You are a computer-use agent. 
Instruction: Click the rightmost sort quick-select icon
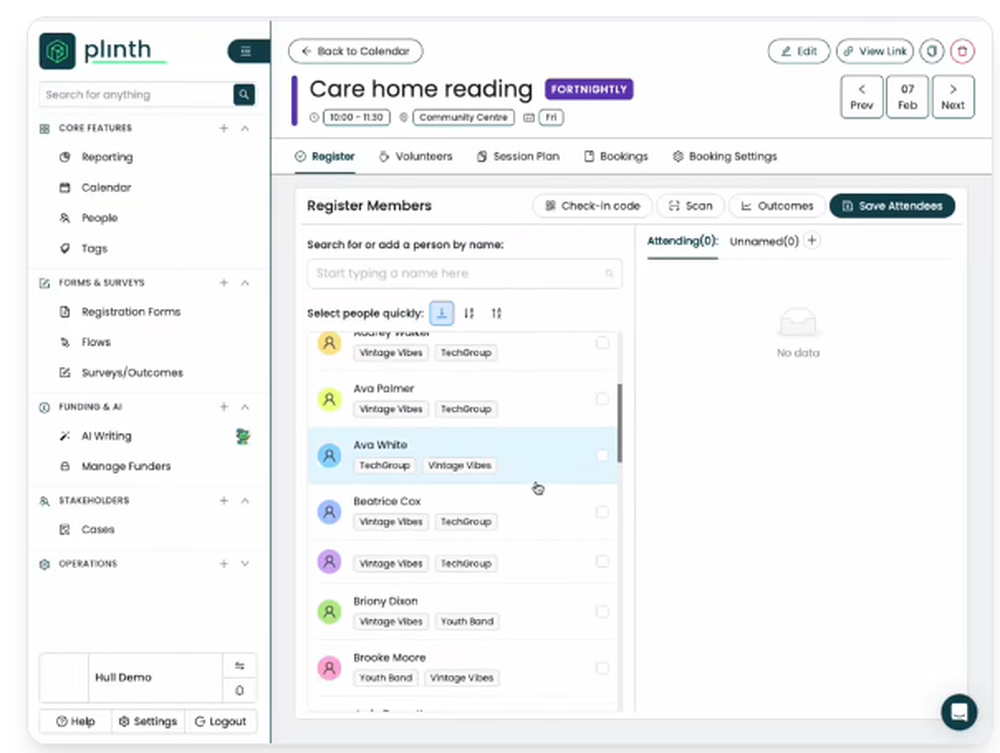[496, 313]
